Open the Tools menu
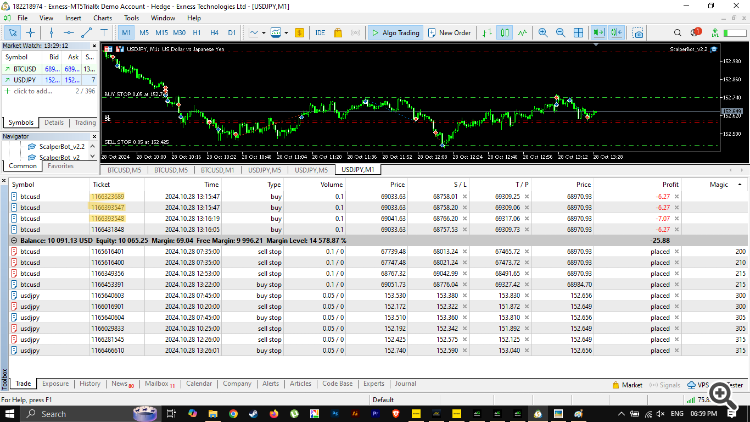Viewport: 750px width, 422px height. tap(131, 18)
